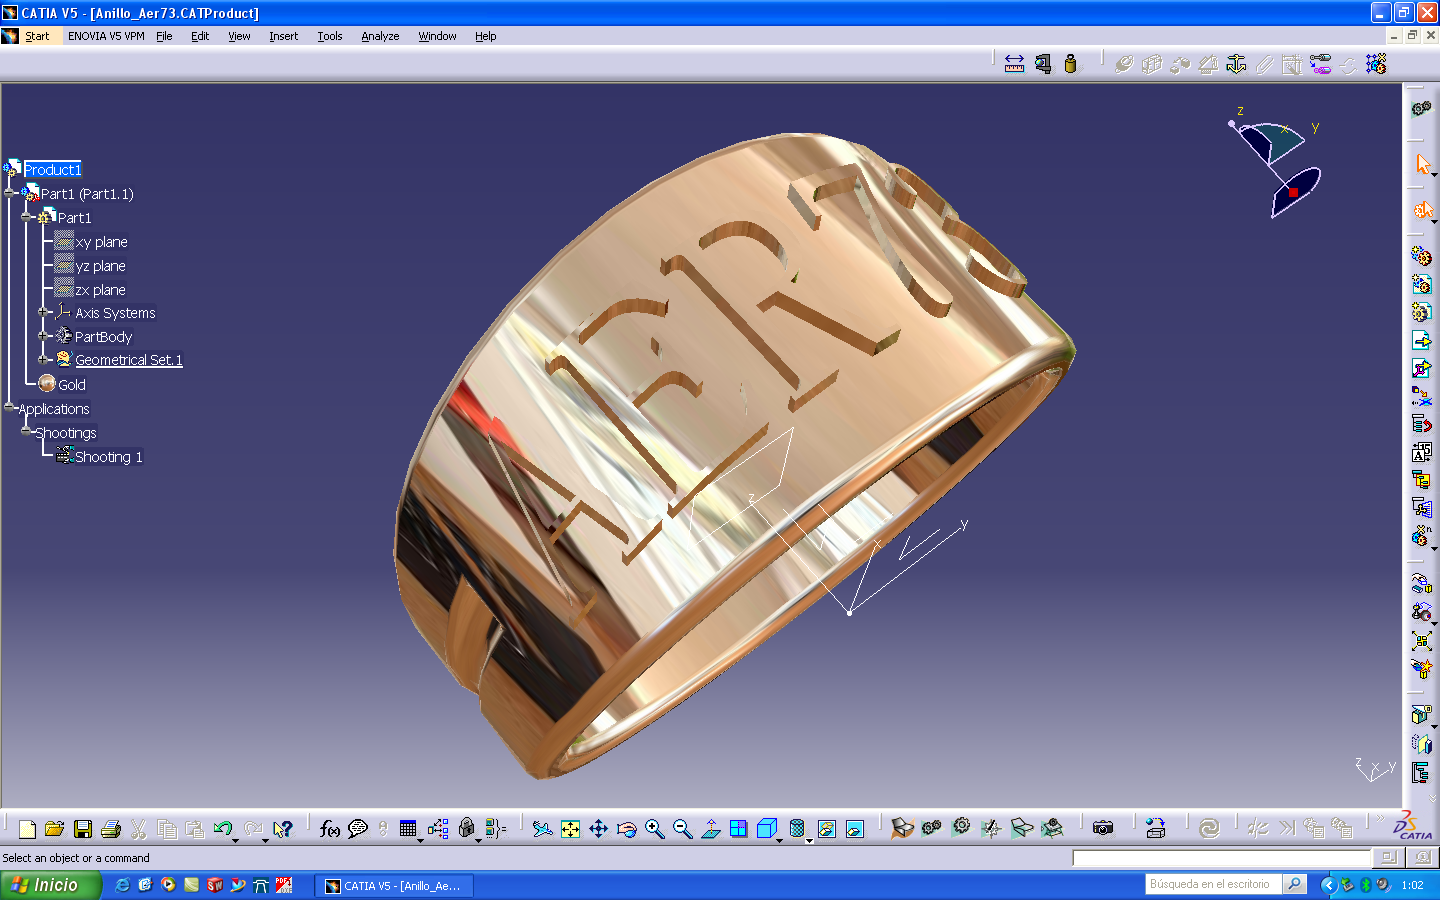Open the Undo history dropdown arrow
Image resolution: width=1440 pixels, height=900 pixels.
click(236, 840)
